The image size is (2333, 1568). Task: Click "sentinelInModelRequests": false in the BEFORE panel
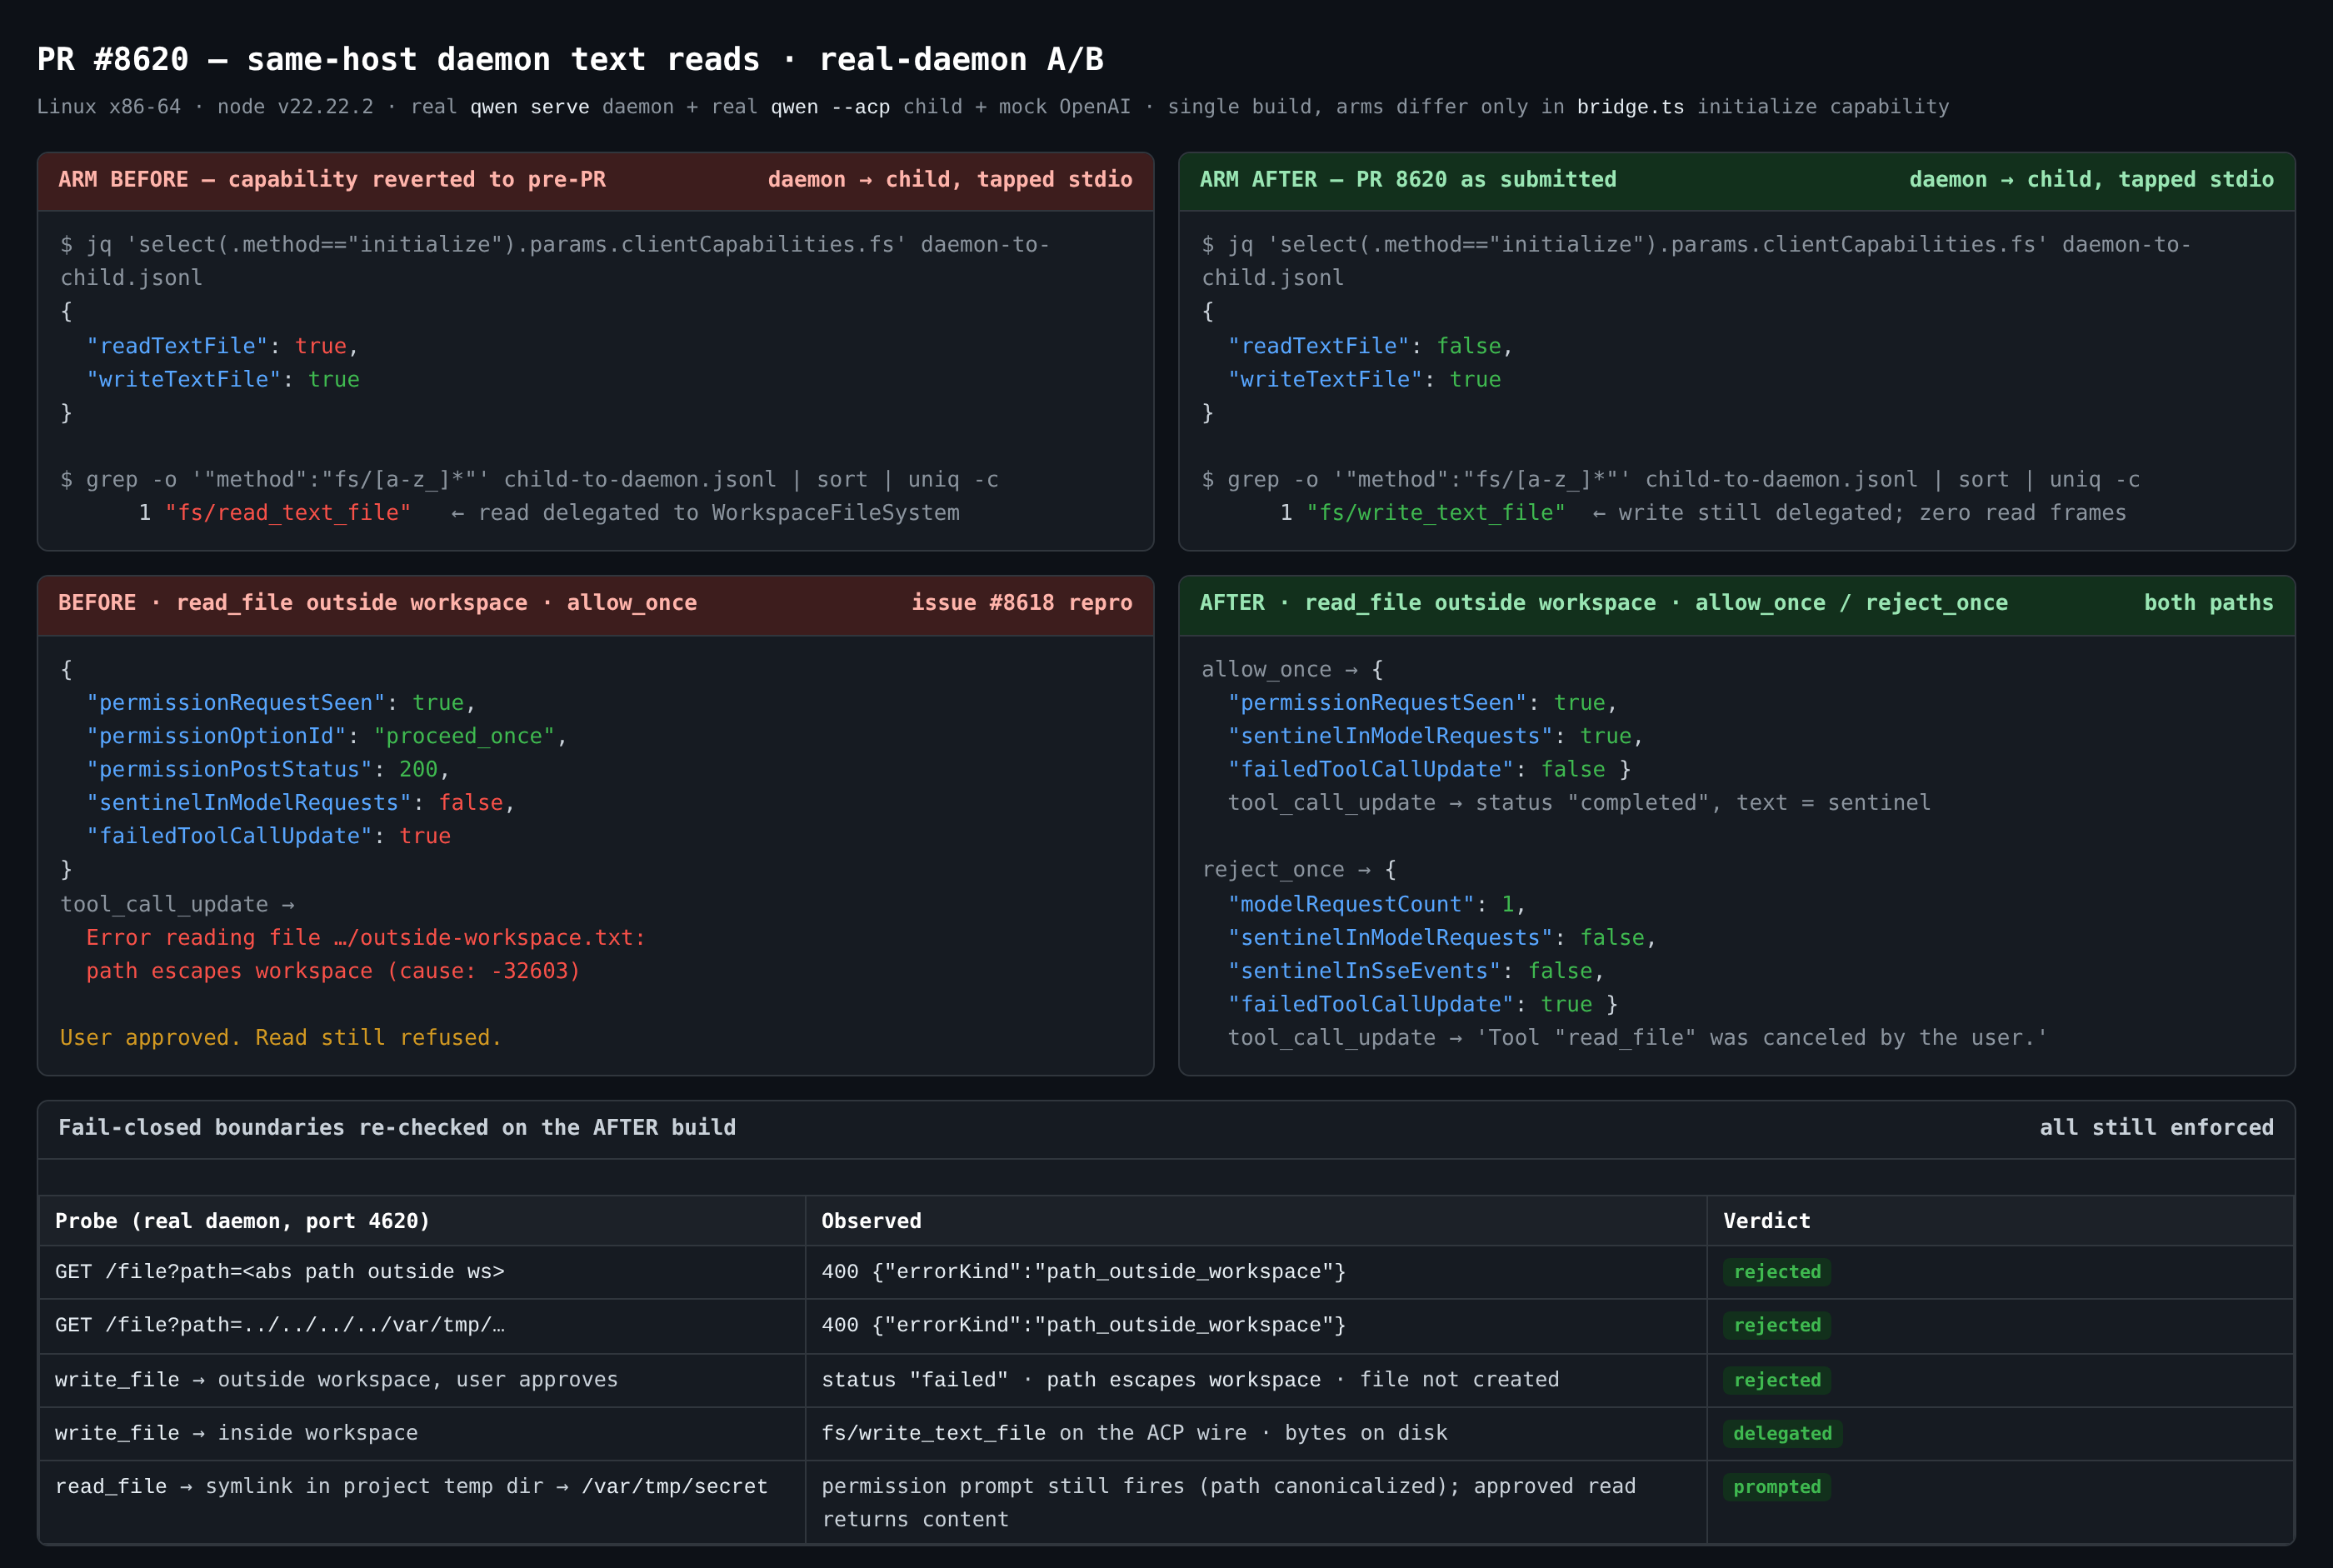pyautogui.click(x=300, y=803)
